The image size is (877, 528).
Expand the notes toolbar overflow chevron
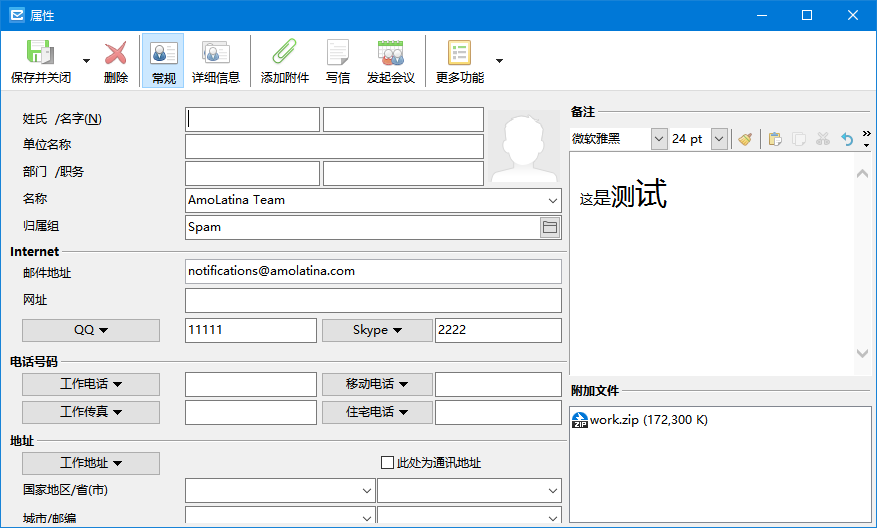[x=866, y=139]
